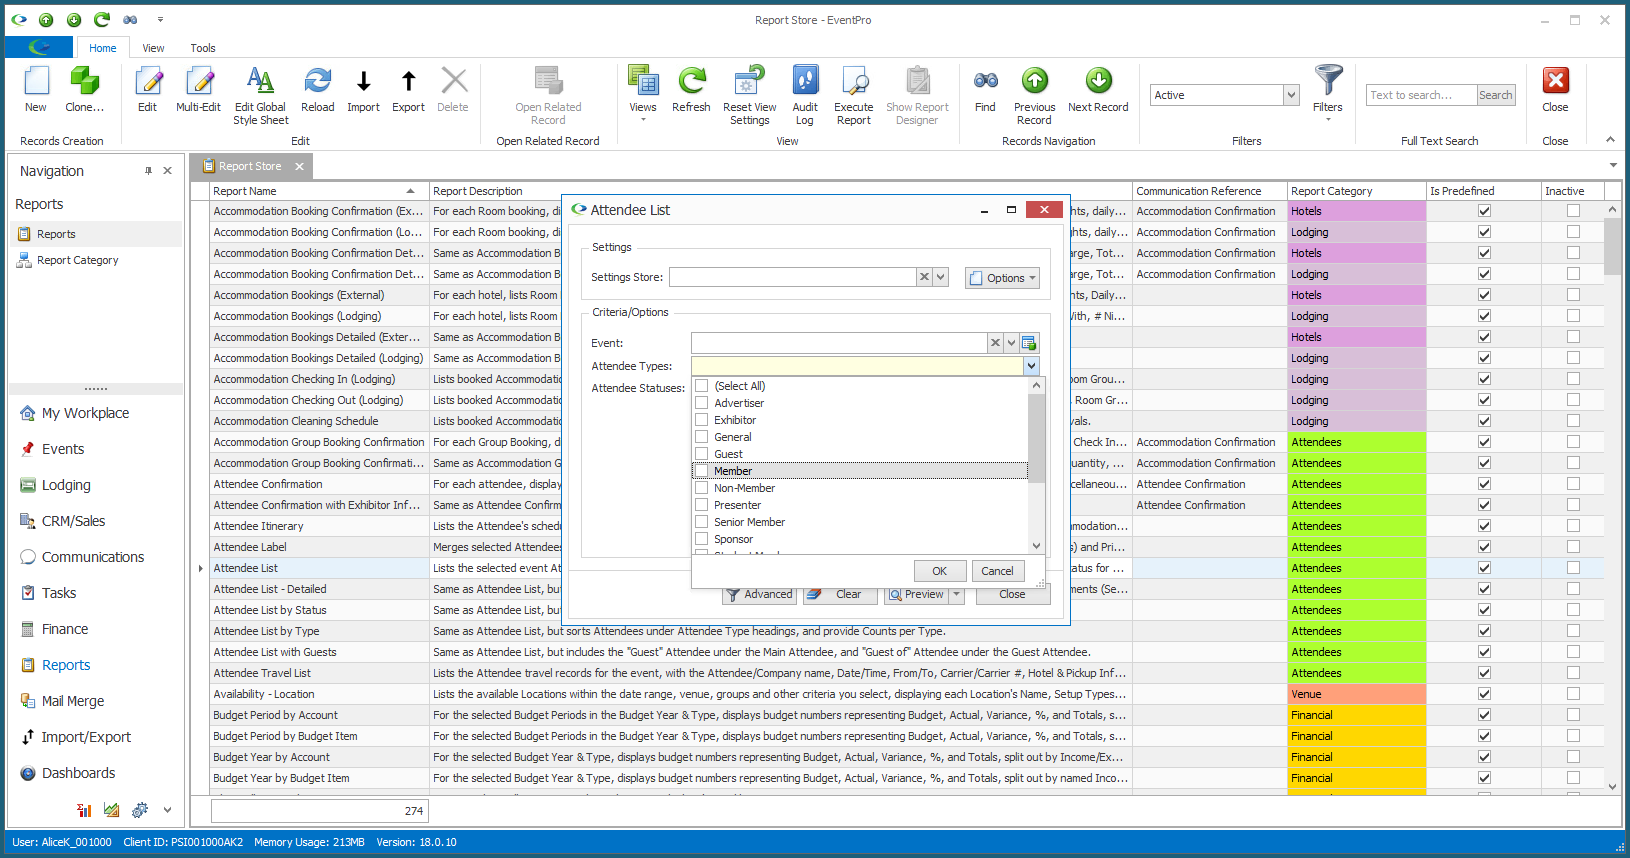
Task: Check the Advertiser attendee type
Action: click(702, 403)
